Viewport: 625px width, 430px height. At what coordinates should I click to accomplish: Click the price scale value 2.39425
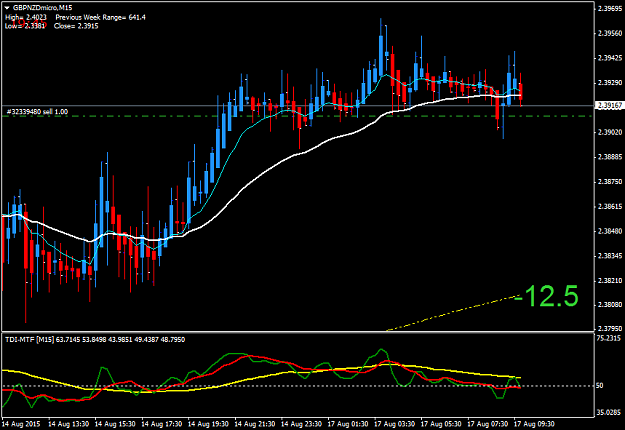(x=610, y=58)
